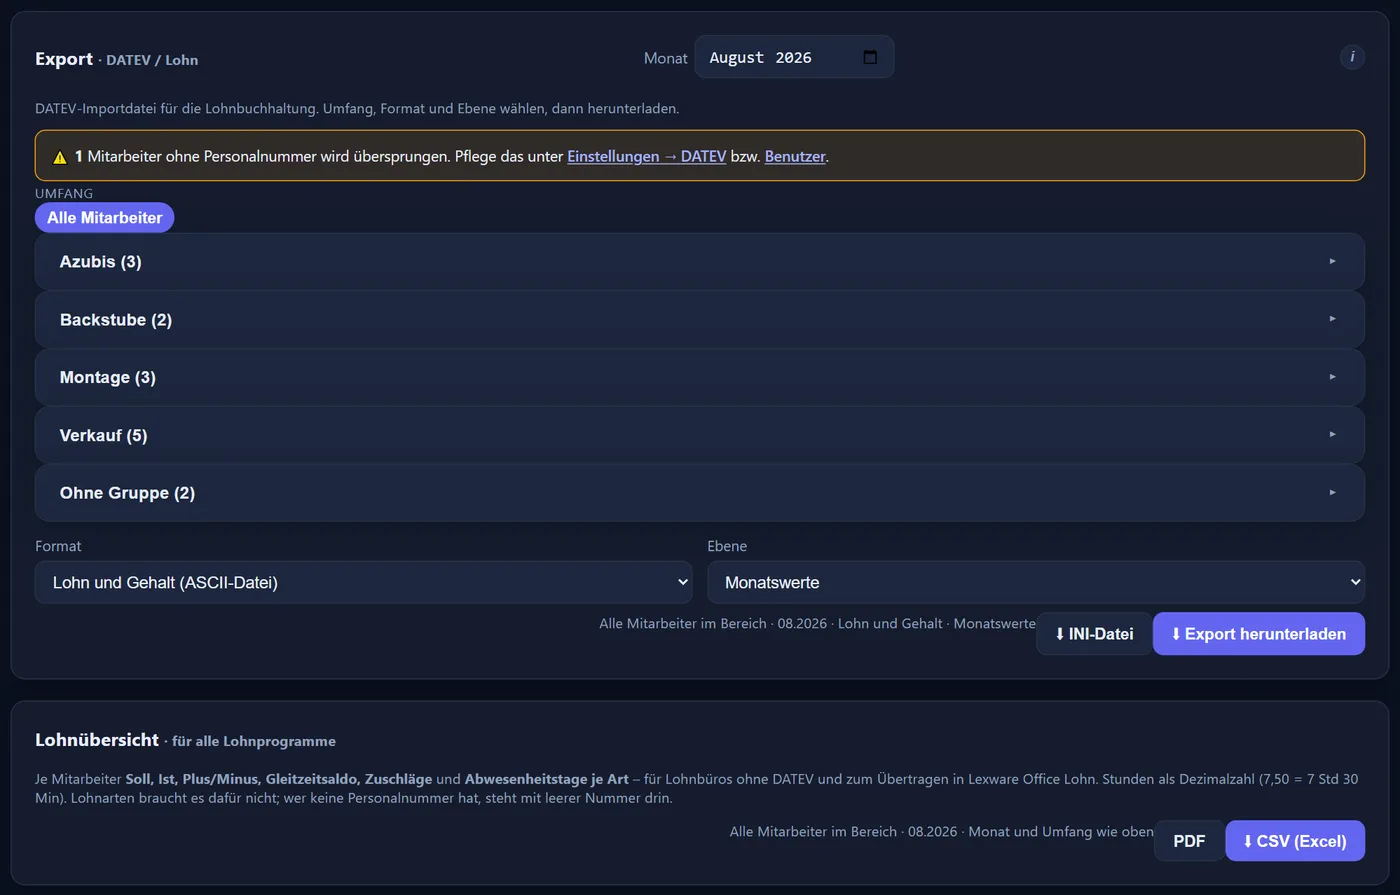
Task: Open the Ebene dropdown Monatswerte
Action: (x=1036, y=582)
